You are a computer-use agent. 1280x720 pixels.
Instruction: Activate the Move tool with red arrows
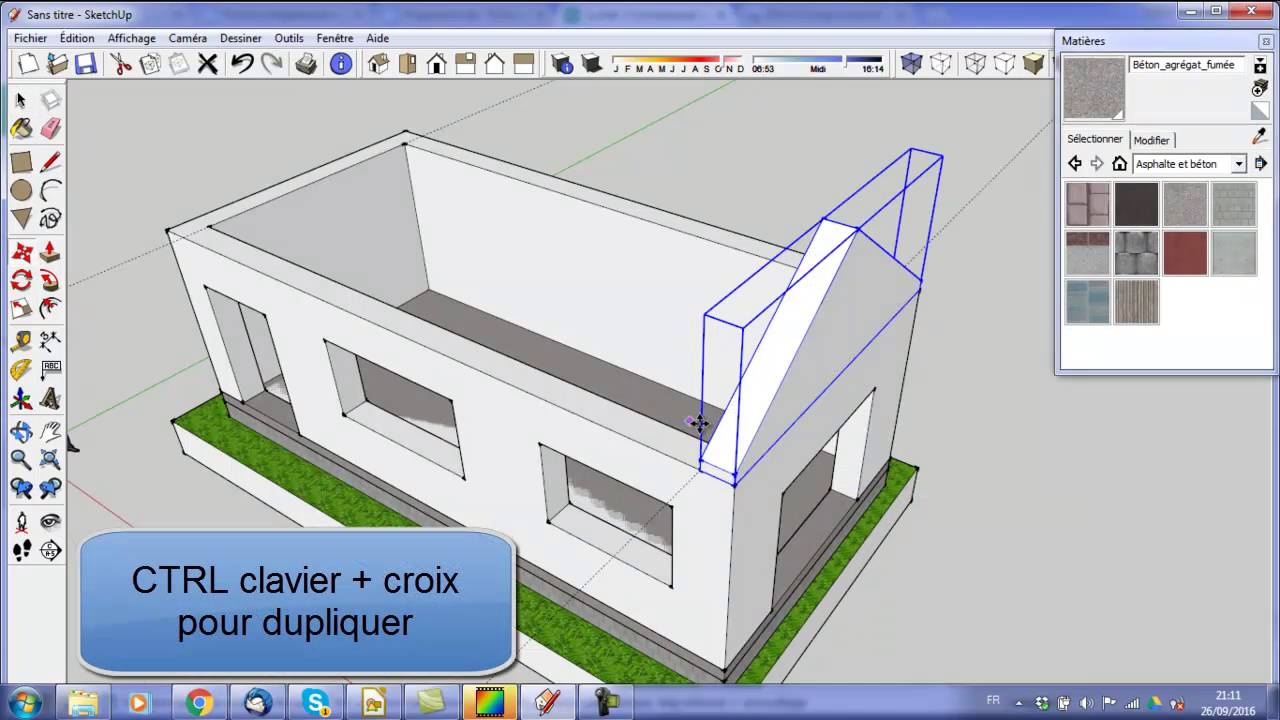(x=21, y=252)
